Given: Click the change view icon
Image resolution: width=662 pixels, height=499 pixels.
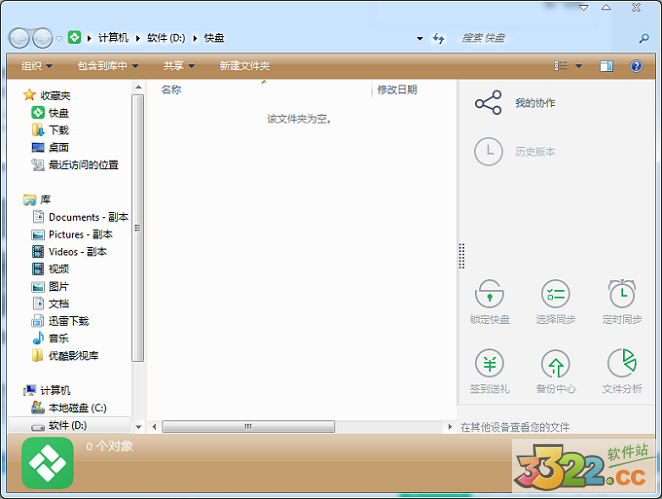Looking at the screenshot, I should click(x=561, y=66).
